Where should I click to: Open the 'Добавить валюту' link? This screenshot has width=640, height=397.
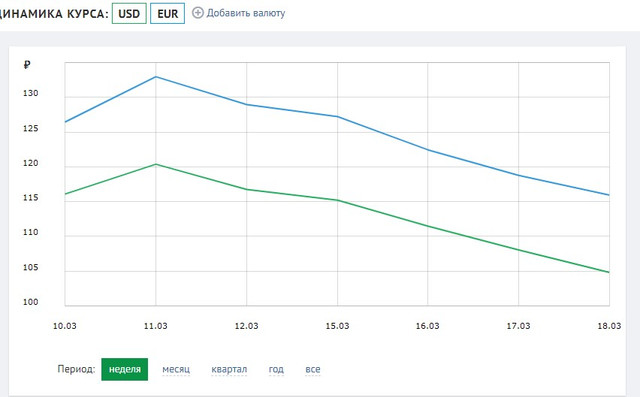pos(246,13)
